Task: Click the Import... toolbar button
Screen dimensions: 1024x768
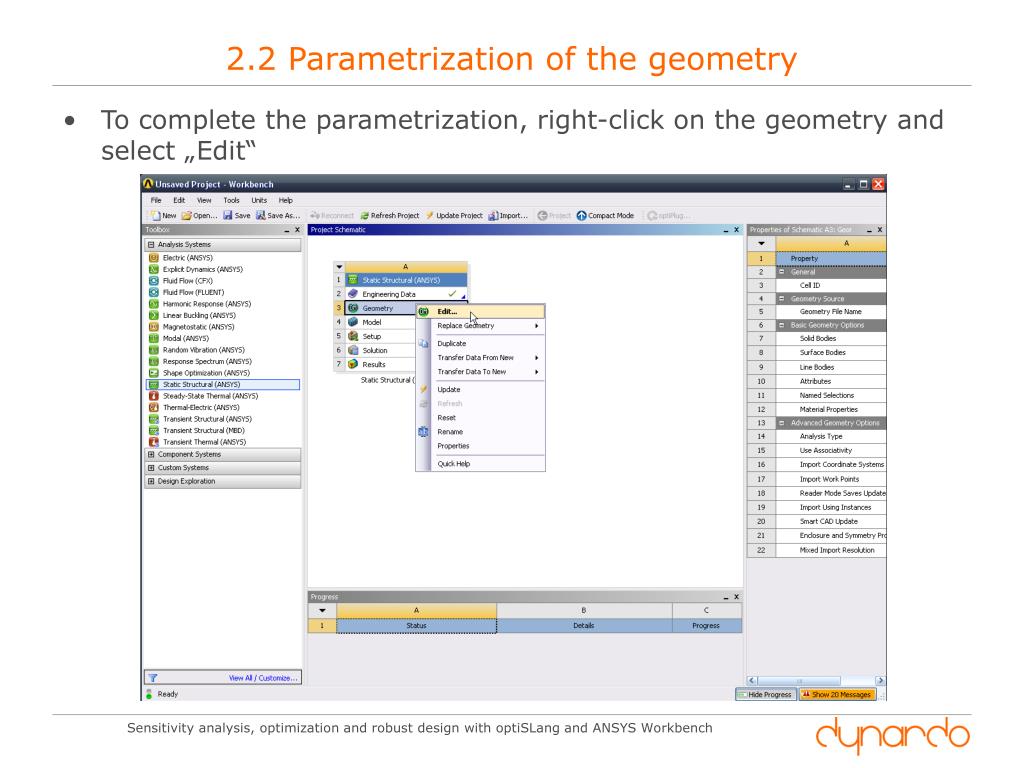Action: pyautogui.click(x=508, y=216)
